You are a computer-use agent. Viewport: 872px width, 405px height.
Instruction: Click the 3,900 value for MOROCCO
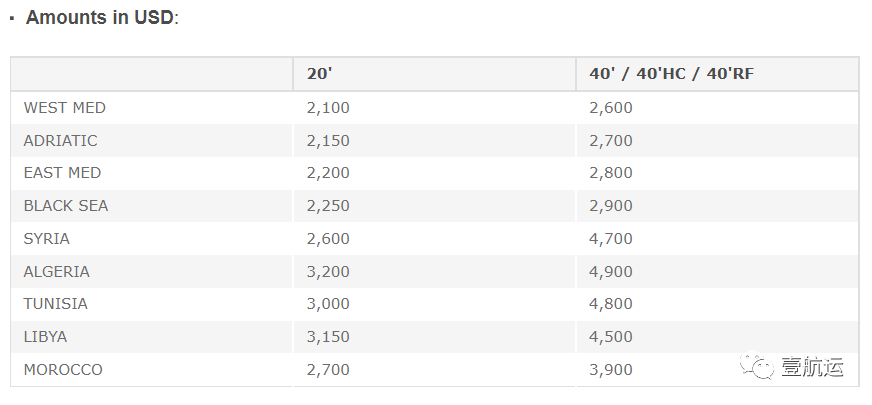(x=611, y=370)
